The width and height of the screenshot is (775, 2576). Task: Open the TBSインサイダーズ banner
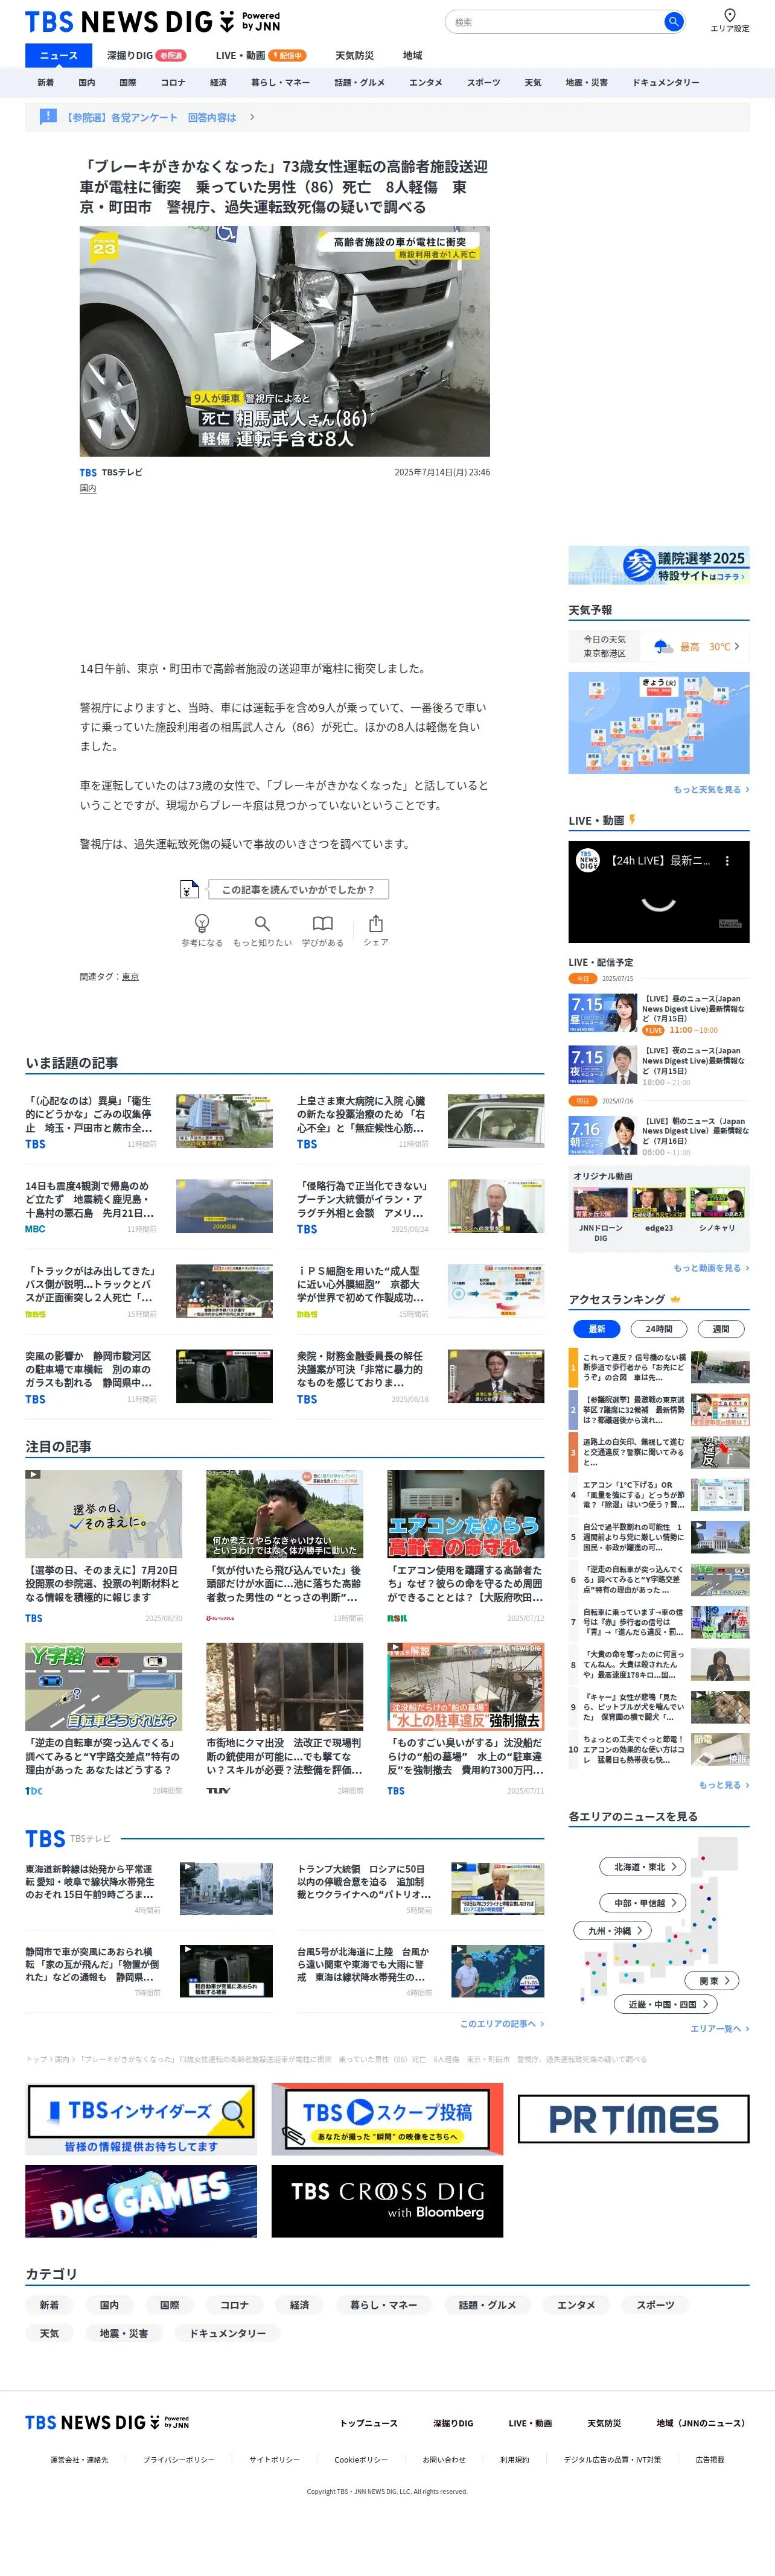(x=141, y=2119)
